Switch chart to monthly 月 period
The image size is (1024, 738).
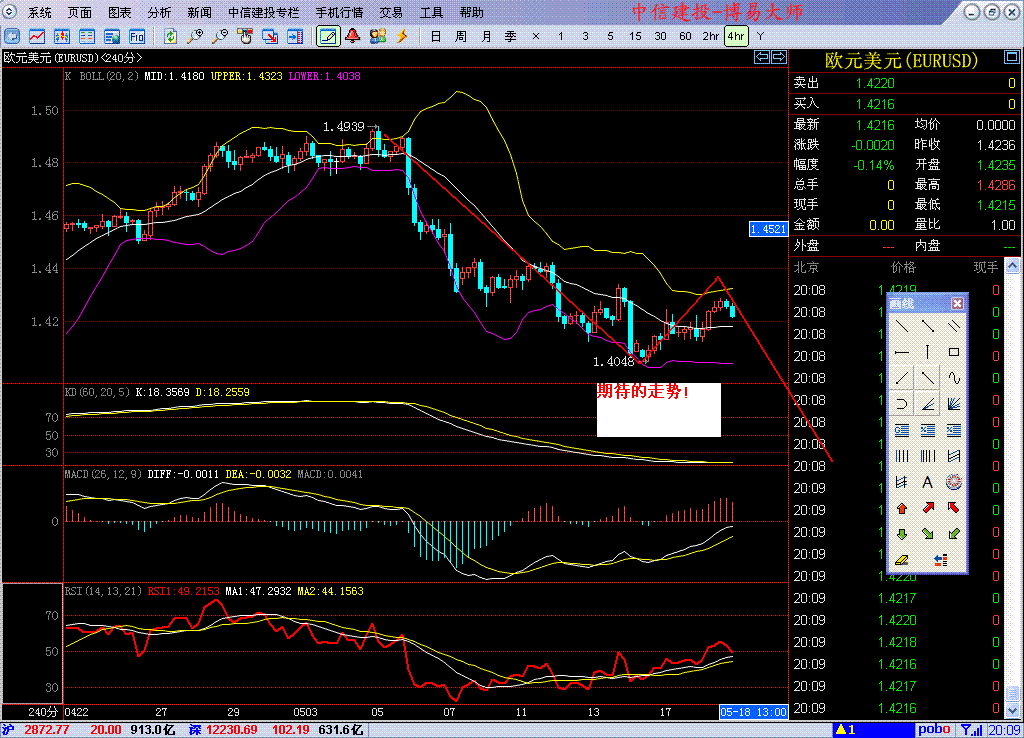click(x=486, y=37)
